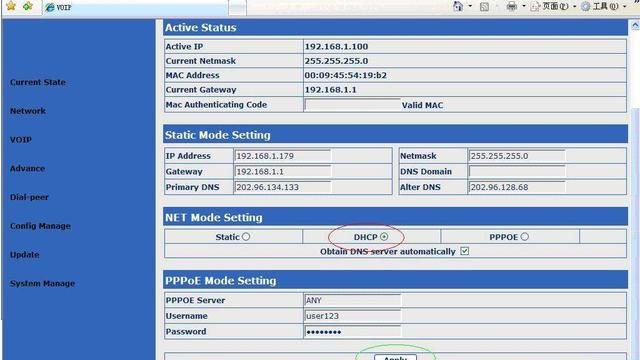Click the DNS Domain input field
Image resolution: width=640 pixels, height=360 pixels.
coord(517,171)
